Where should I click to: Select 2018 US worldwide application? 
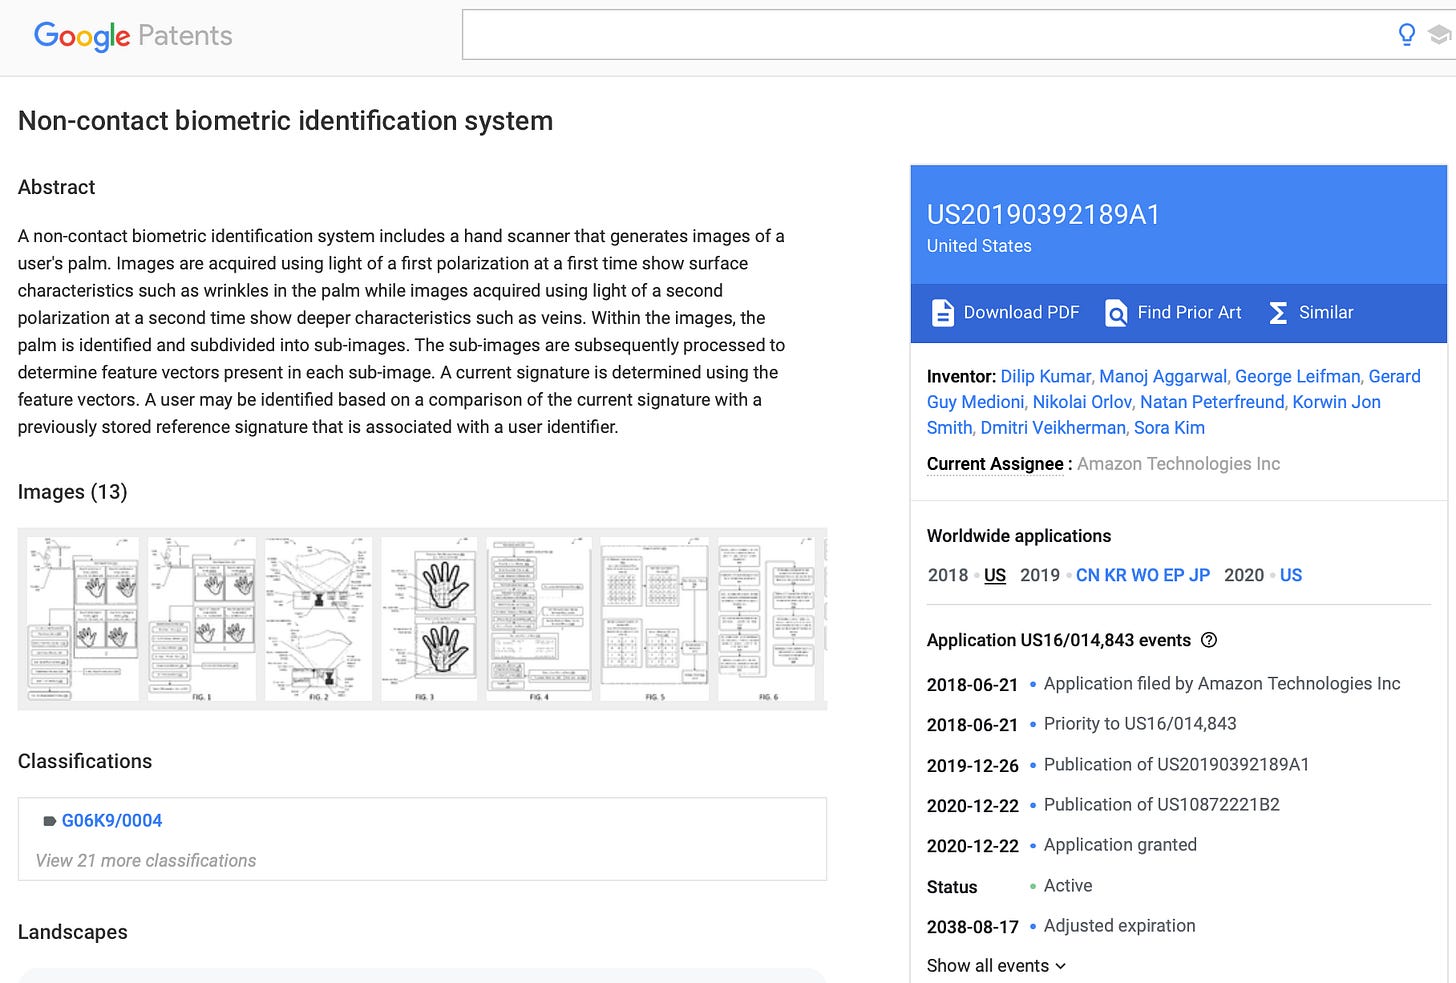coord(995,576)
